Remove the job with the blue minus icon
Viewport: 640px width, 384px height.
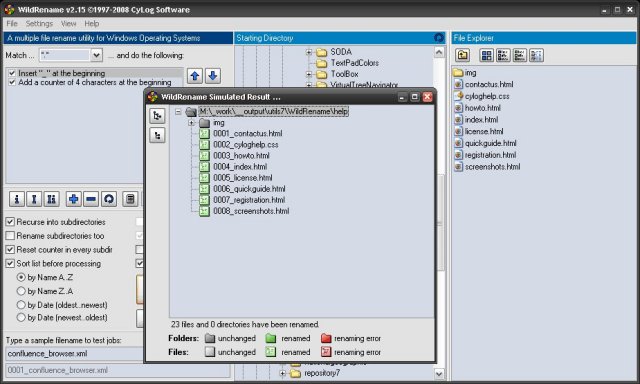[91, 199]
